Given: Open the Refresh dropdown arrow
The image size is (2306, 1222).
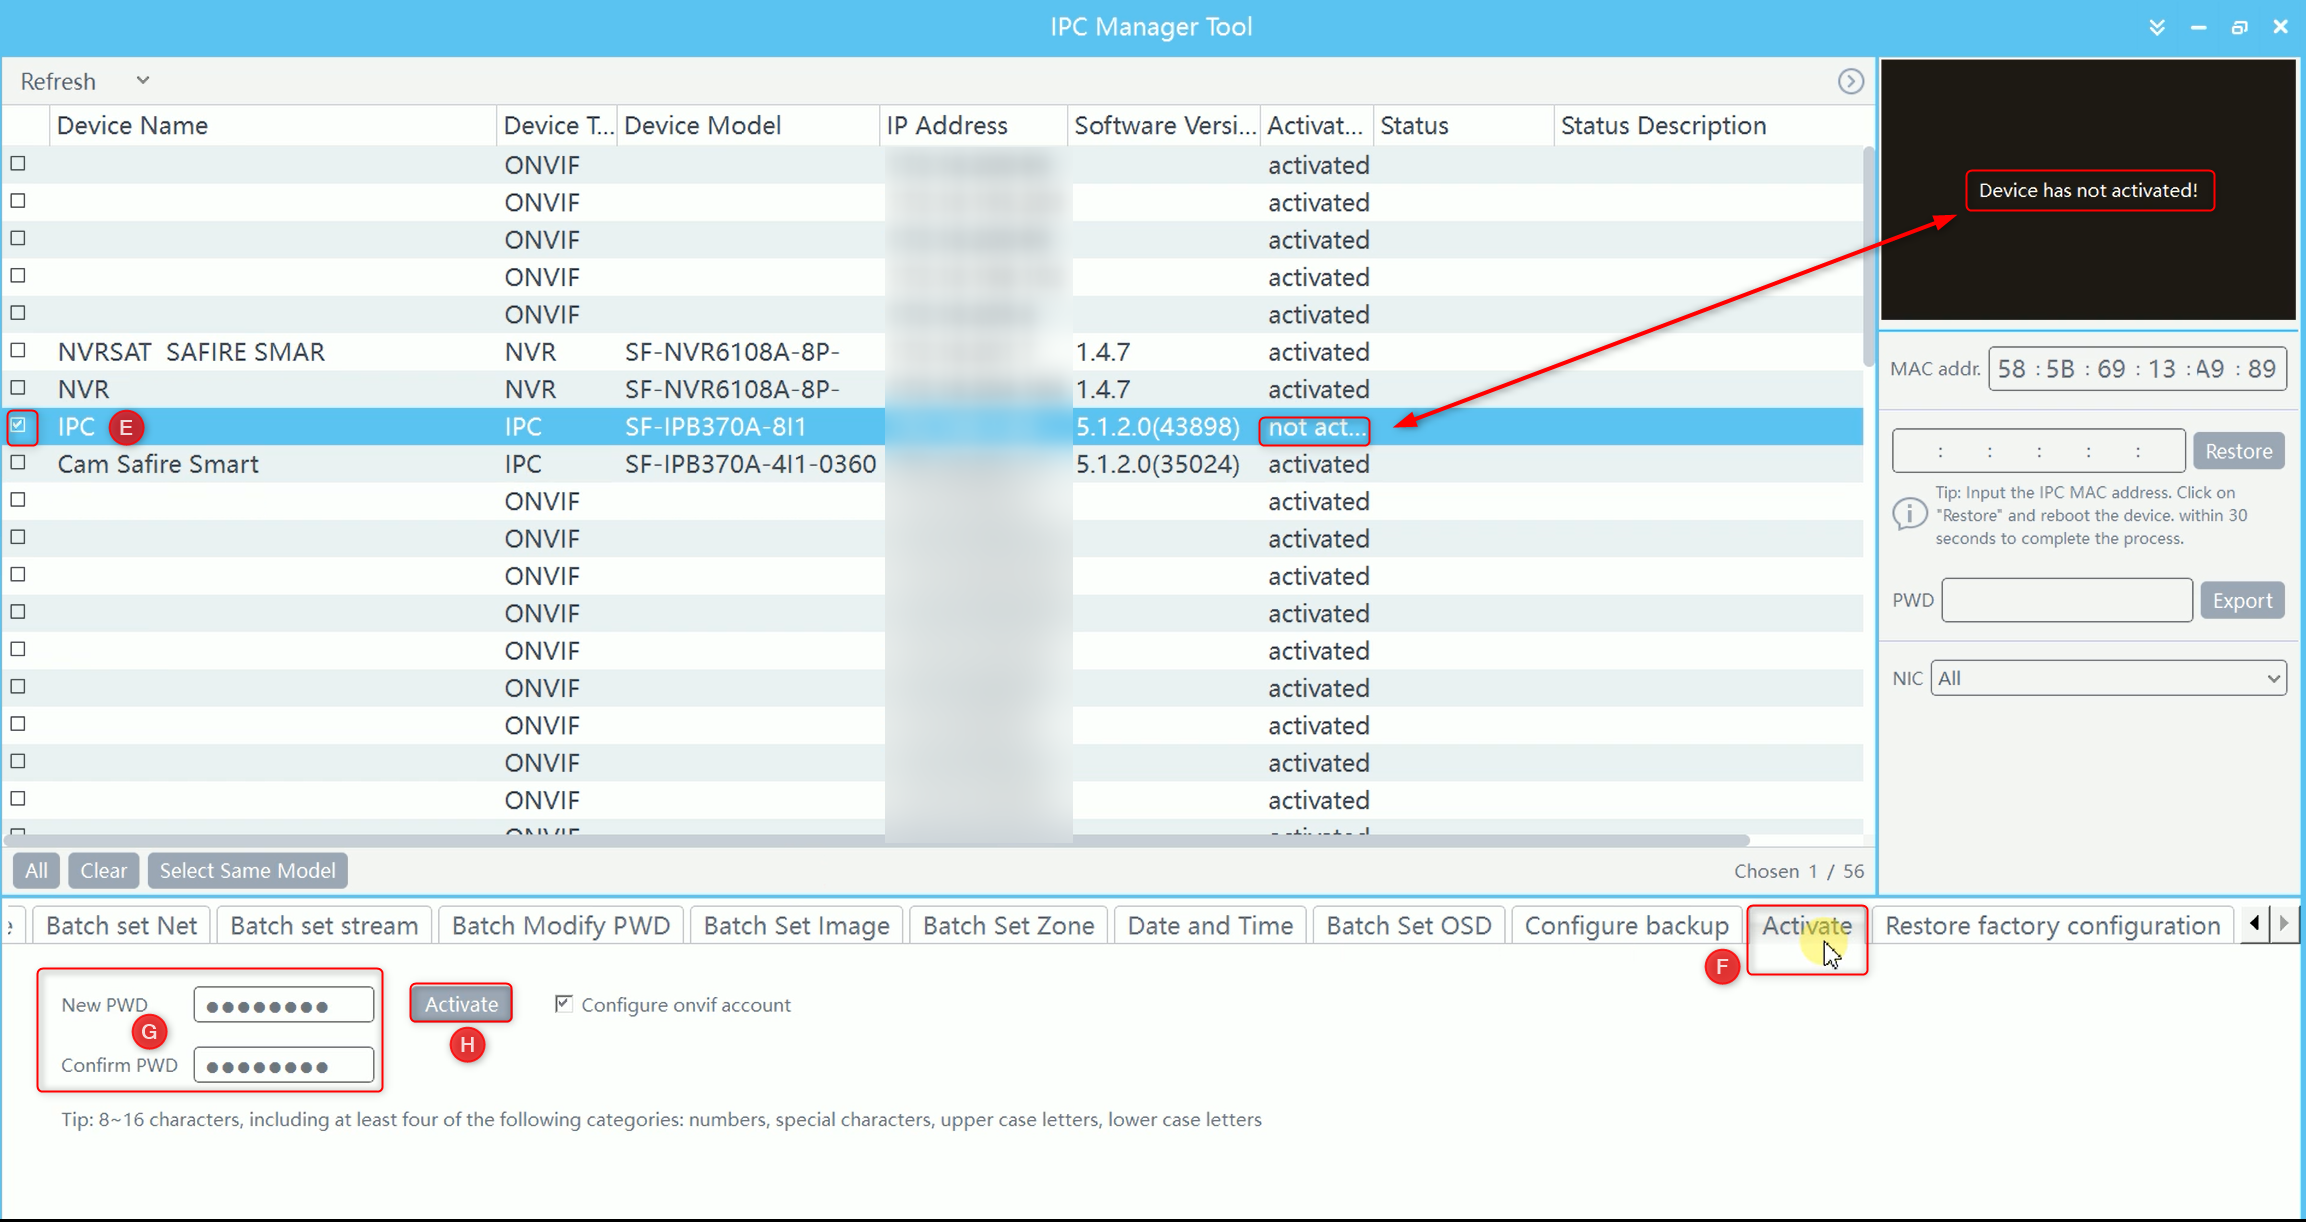Looking at the screenshot, I should pos(143,80).
